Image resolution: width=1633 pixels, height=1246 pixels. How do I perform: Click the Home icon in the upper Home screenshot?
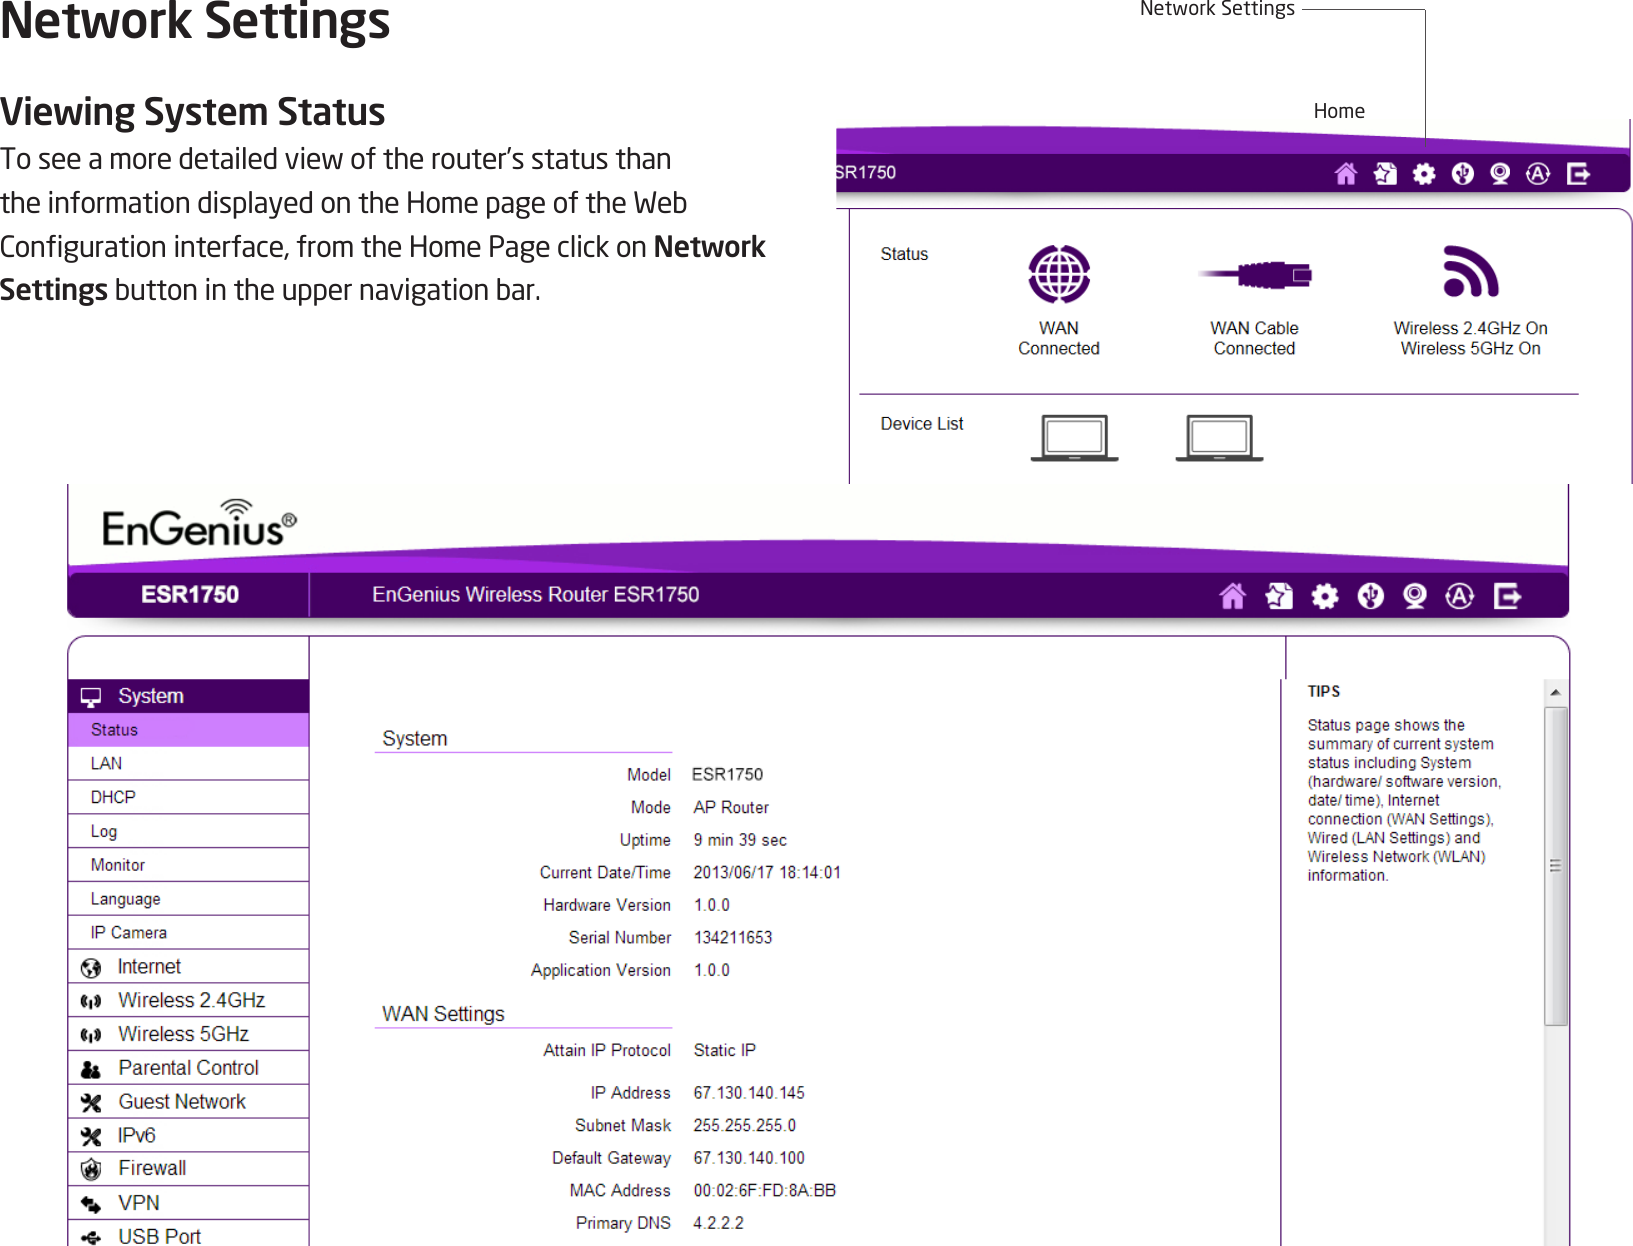coord(1346,174)
